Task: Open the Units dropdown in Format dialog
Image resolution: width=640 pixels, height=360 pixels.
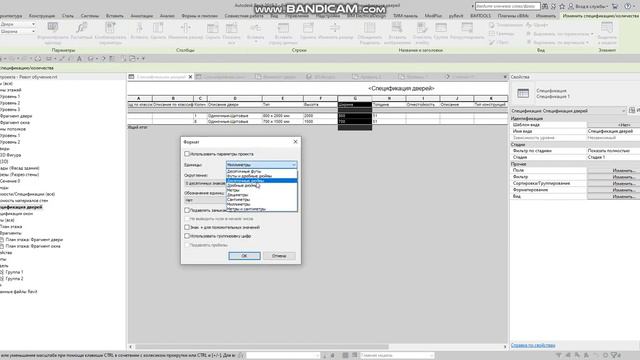Action: click(262, 164)
